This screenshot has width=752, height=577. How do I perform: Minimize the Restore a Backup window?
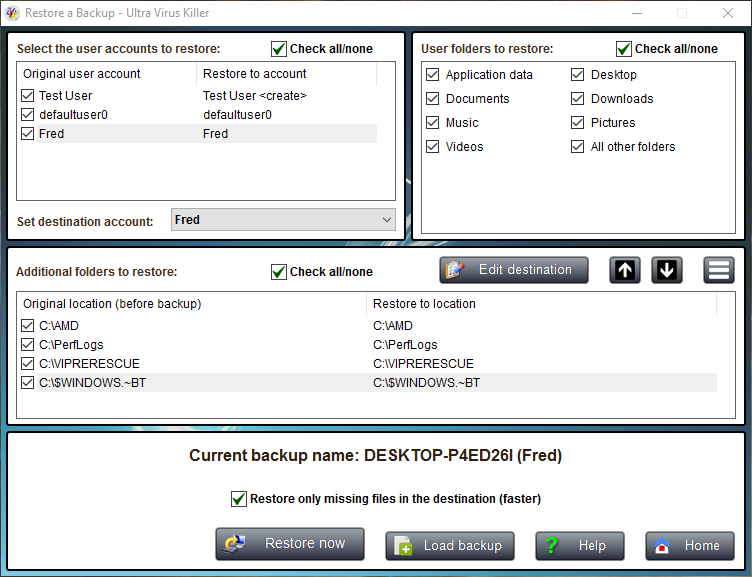pyautogui.click(x=637, y=13)
